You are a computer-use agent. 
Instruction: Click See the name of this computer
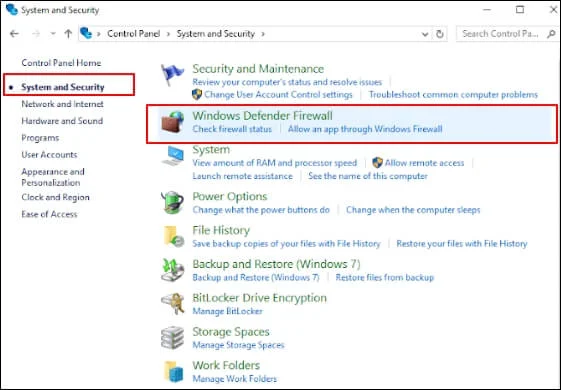(368, 176)
